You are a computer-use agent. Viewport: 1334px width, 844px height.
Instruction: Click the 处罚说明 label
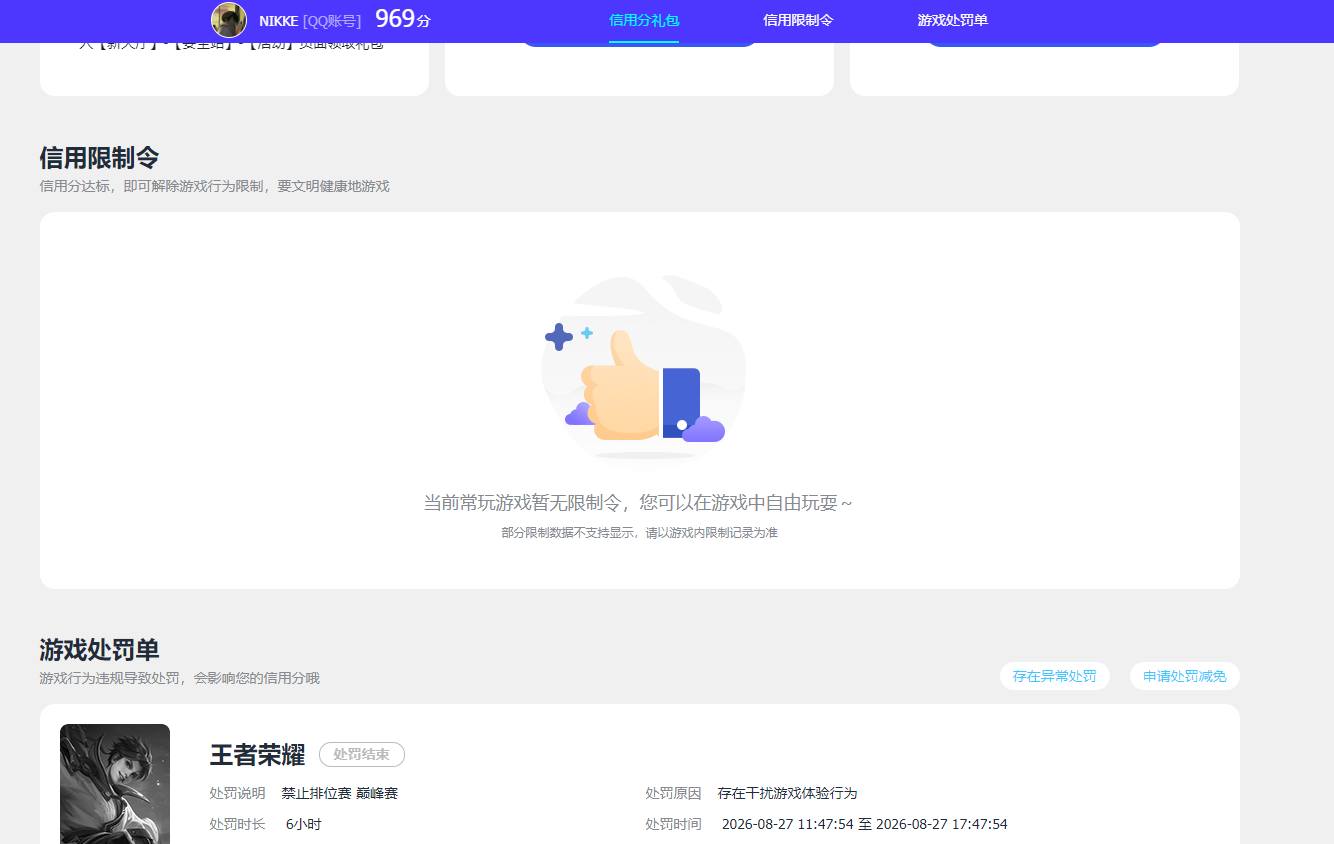pos(237,793)
